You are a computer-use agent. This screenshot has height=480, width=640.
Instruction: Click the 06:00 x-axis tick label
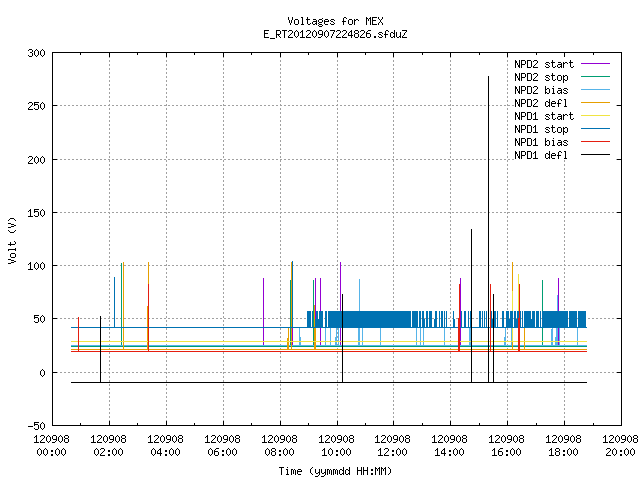pyautogui.click(x=222, y=452)
